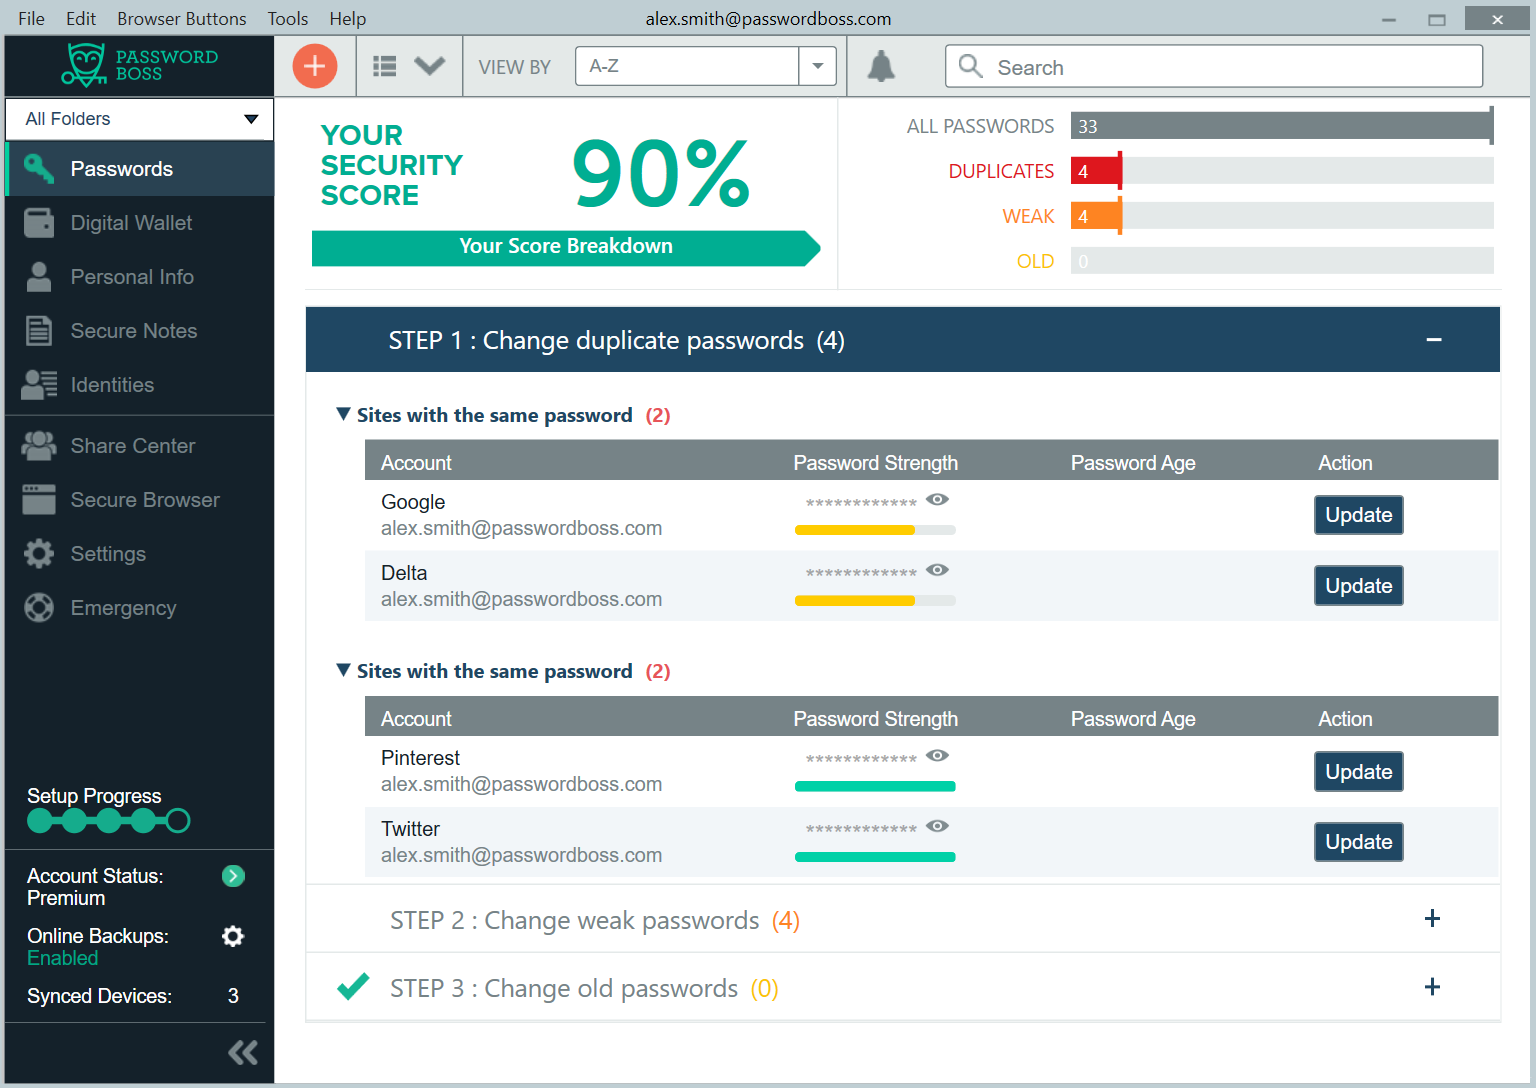Click the Password Boss owl logo
1536x1088 pixels.
pyautogui.click(x=85, y=65)
